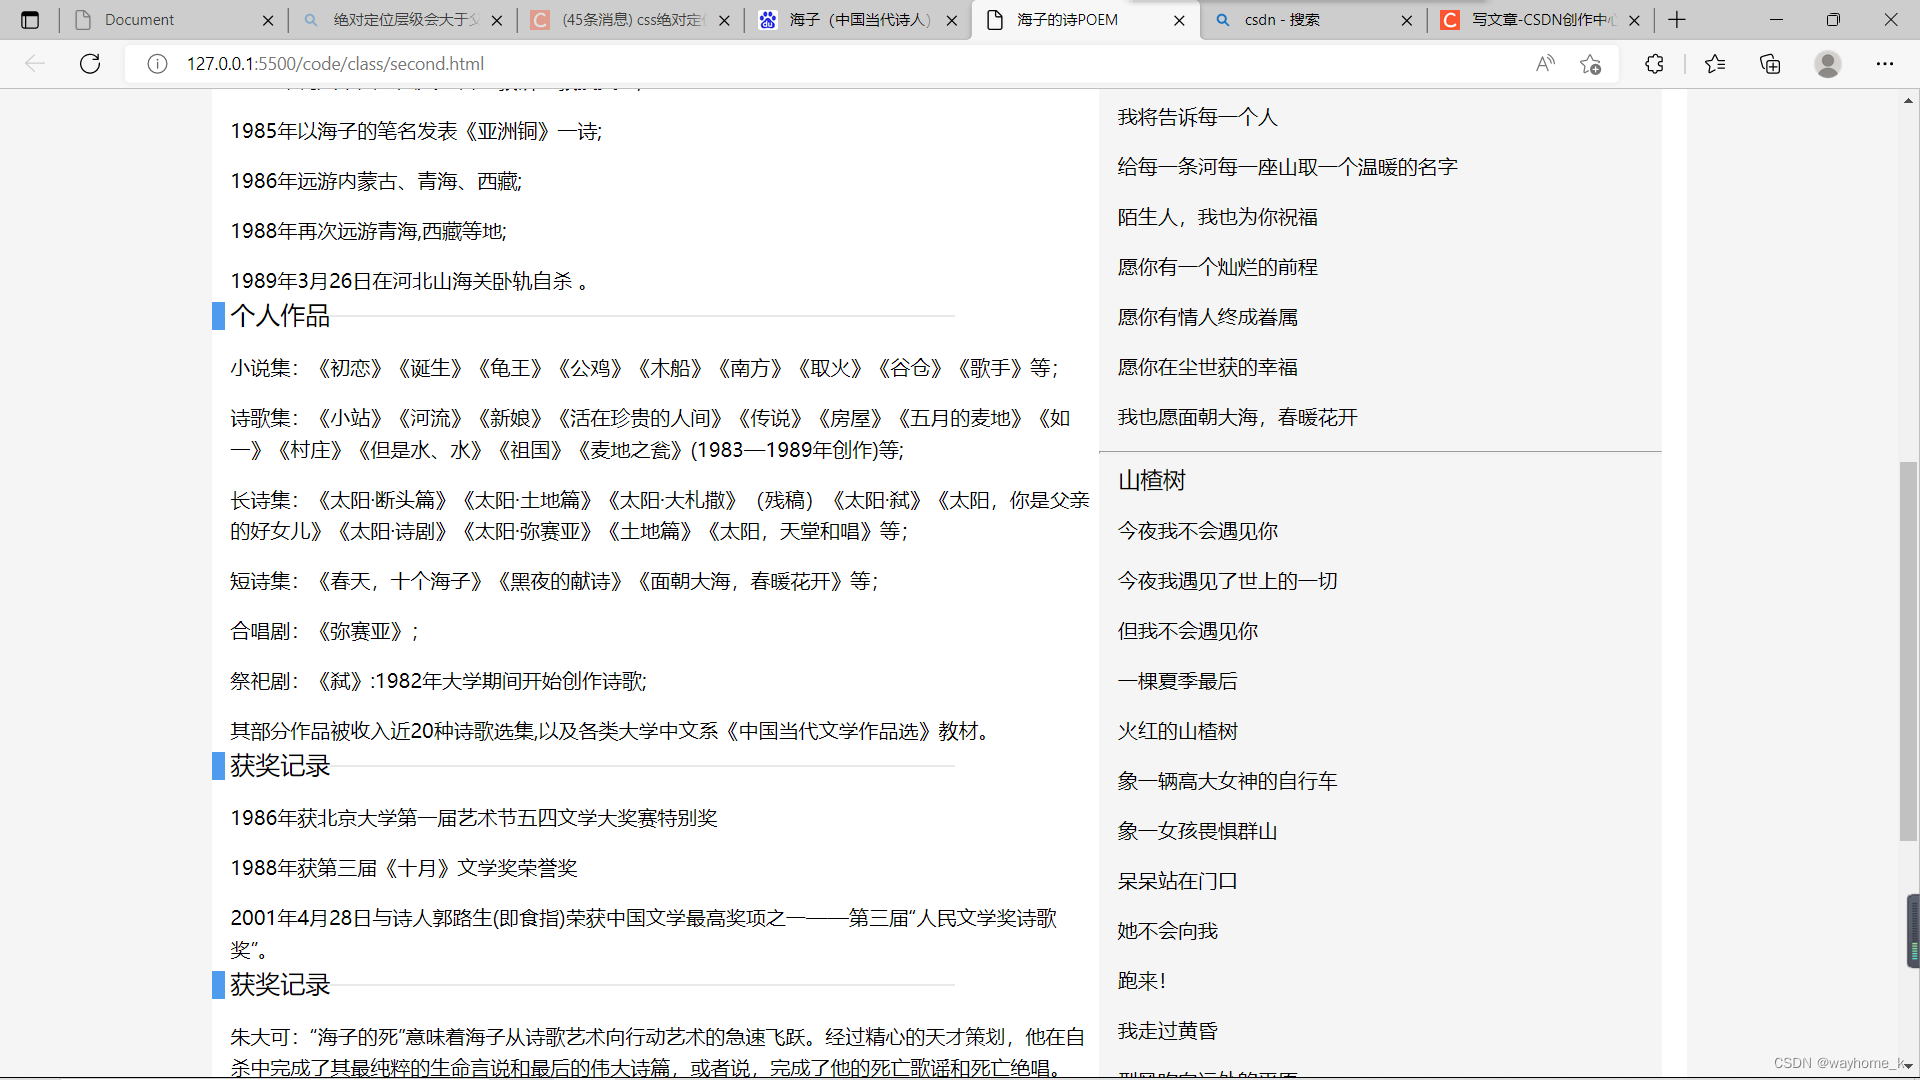1920x1080 pixels.
Task: Click the 个人作品 section heading
Action: [280, 316]
